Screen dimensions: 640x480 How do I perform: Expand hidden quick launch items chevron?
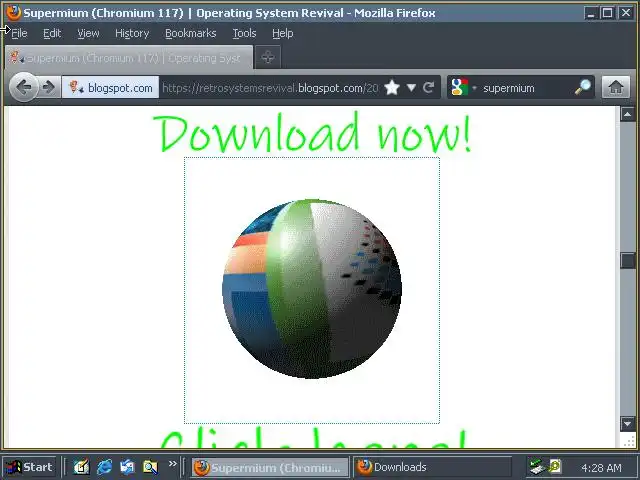(x=173, y=464)
